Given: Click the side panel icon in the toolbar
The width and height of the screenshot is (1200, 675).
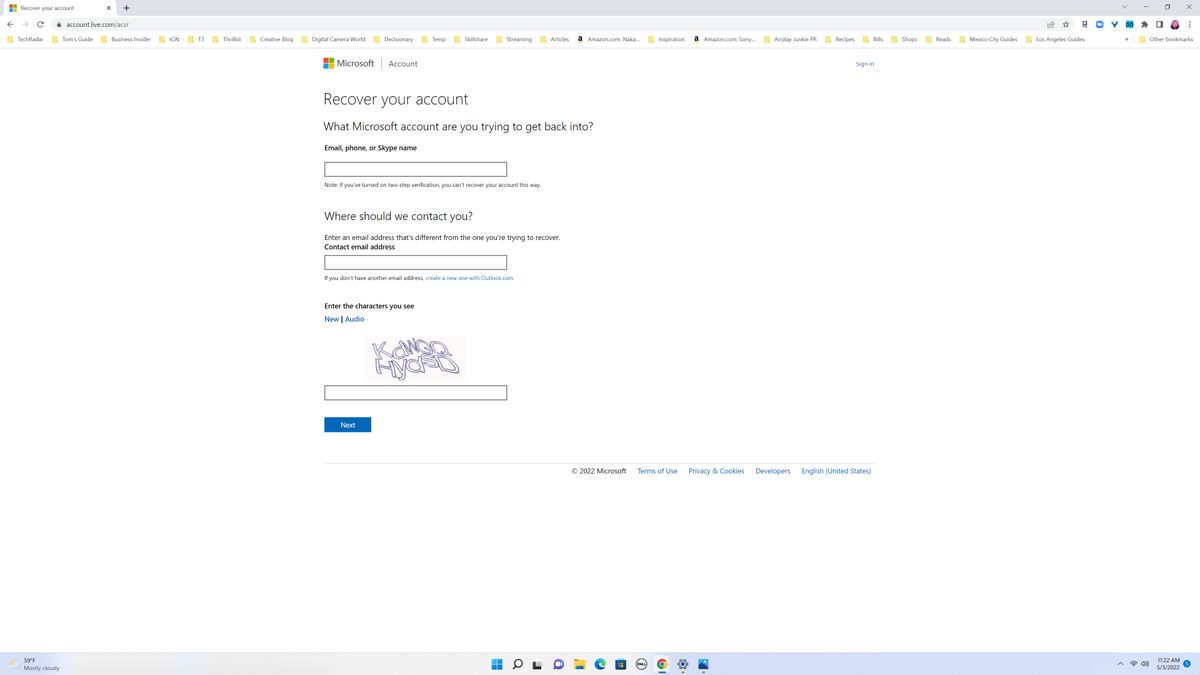Looking at the screenshot, I should coord(1159,24).
